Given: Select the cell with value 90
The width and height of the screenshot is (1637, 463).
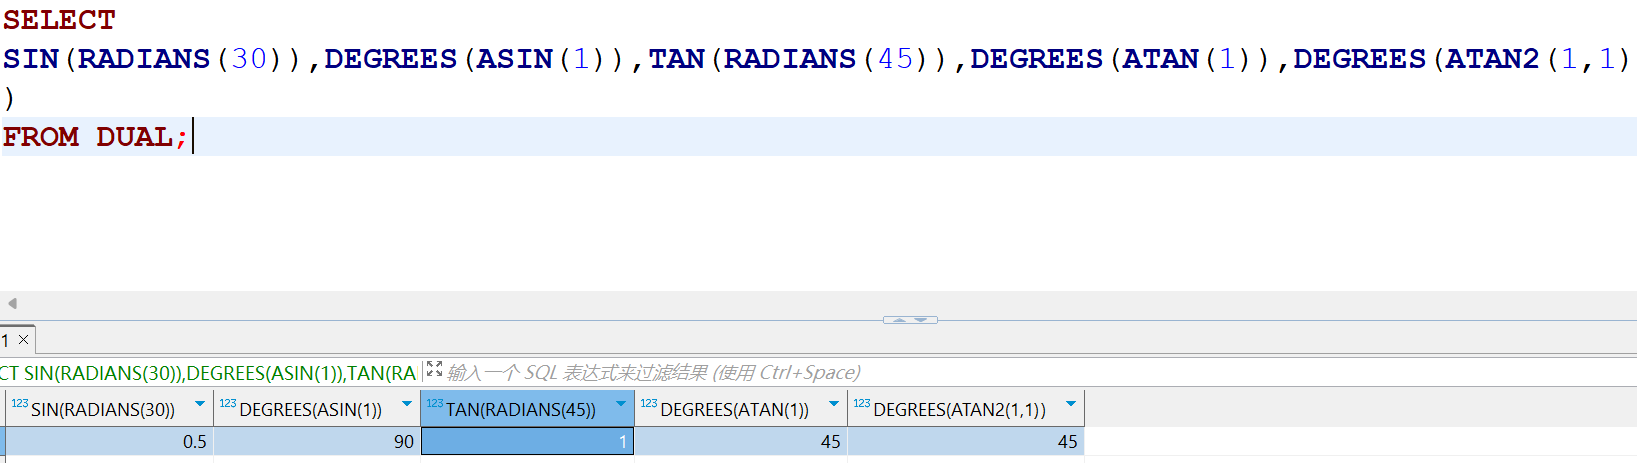Looking at the screenshot, I should click(x=317, y=441).
